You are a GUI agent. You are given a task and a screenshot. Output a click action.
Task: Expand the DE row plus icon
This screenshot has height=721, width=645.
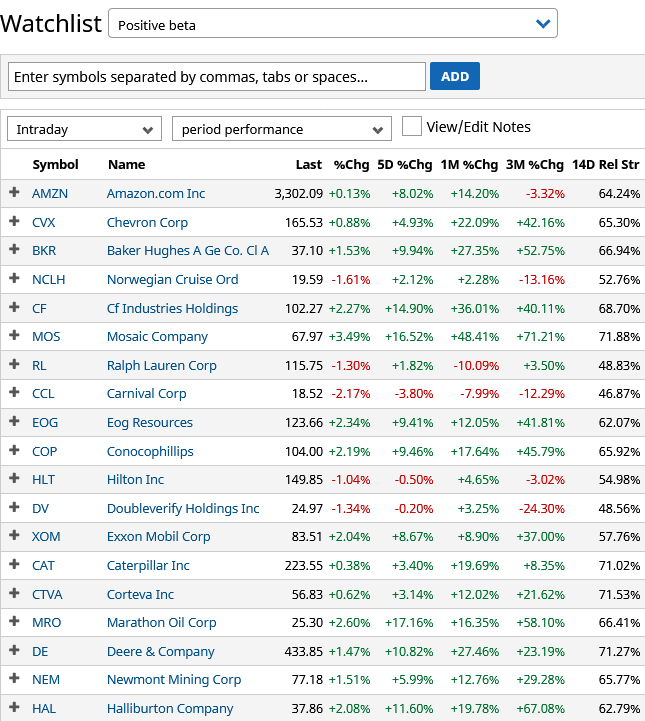14,650
